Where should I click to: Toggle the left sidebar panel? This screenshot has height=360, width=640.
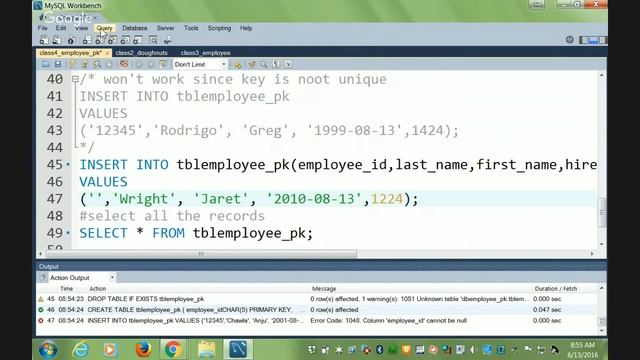584,40
